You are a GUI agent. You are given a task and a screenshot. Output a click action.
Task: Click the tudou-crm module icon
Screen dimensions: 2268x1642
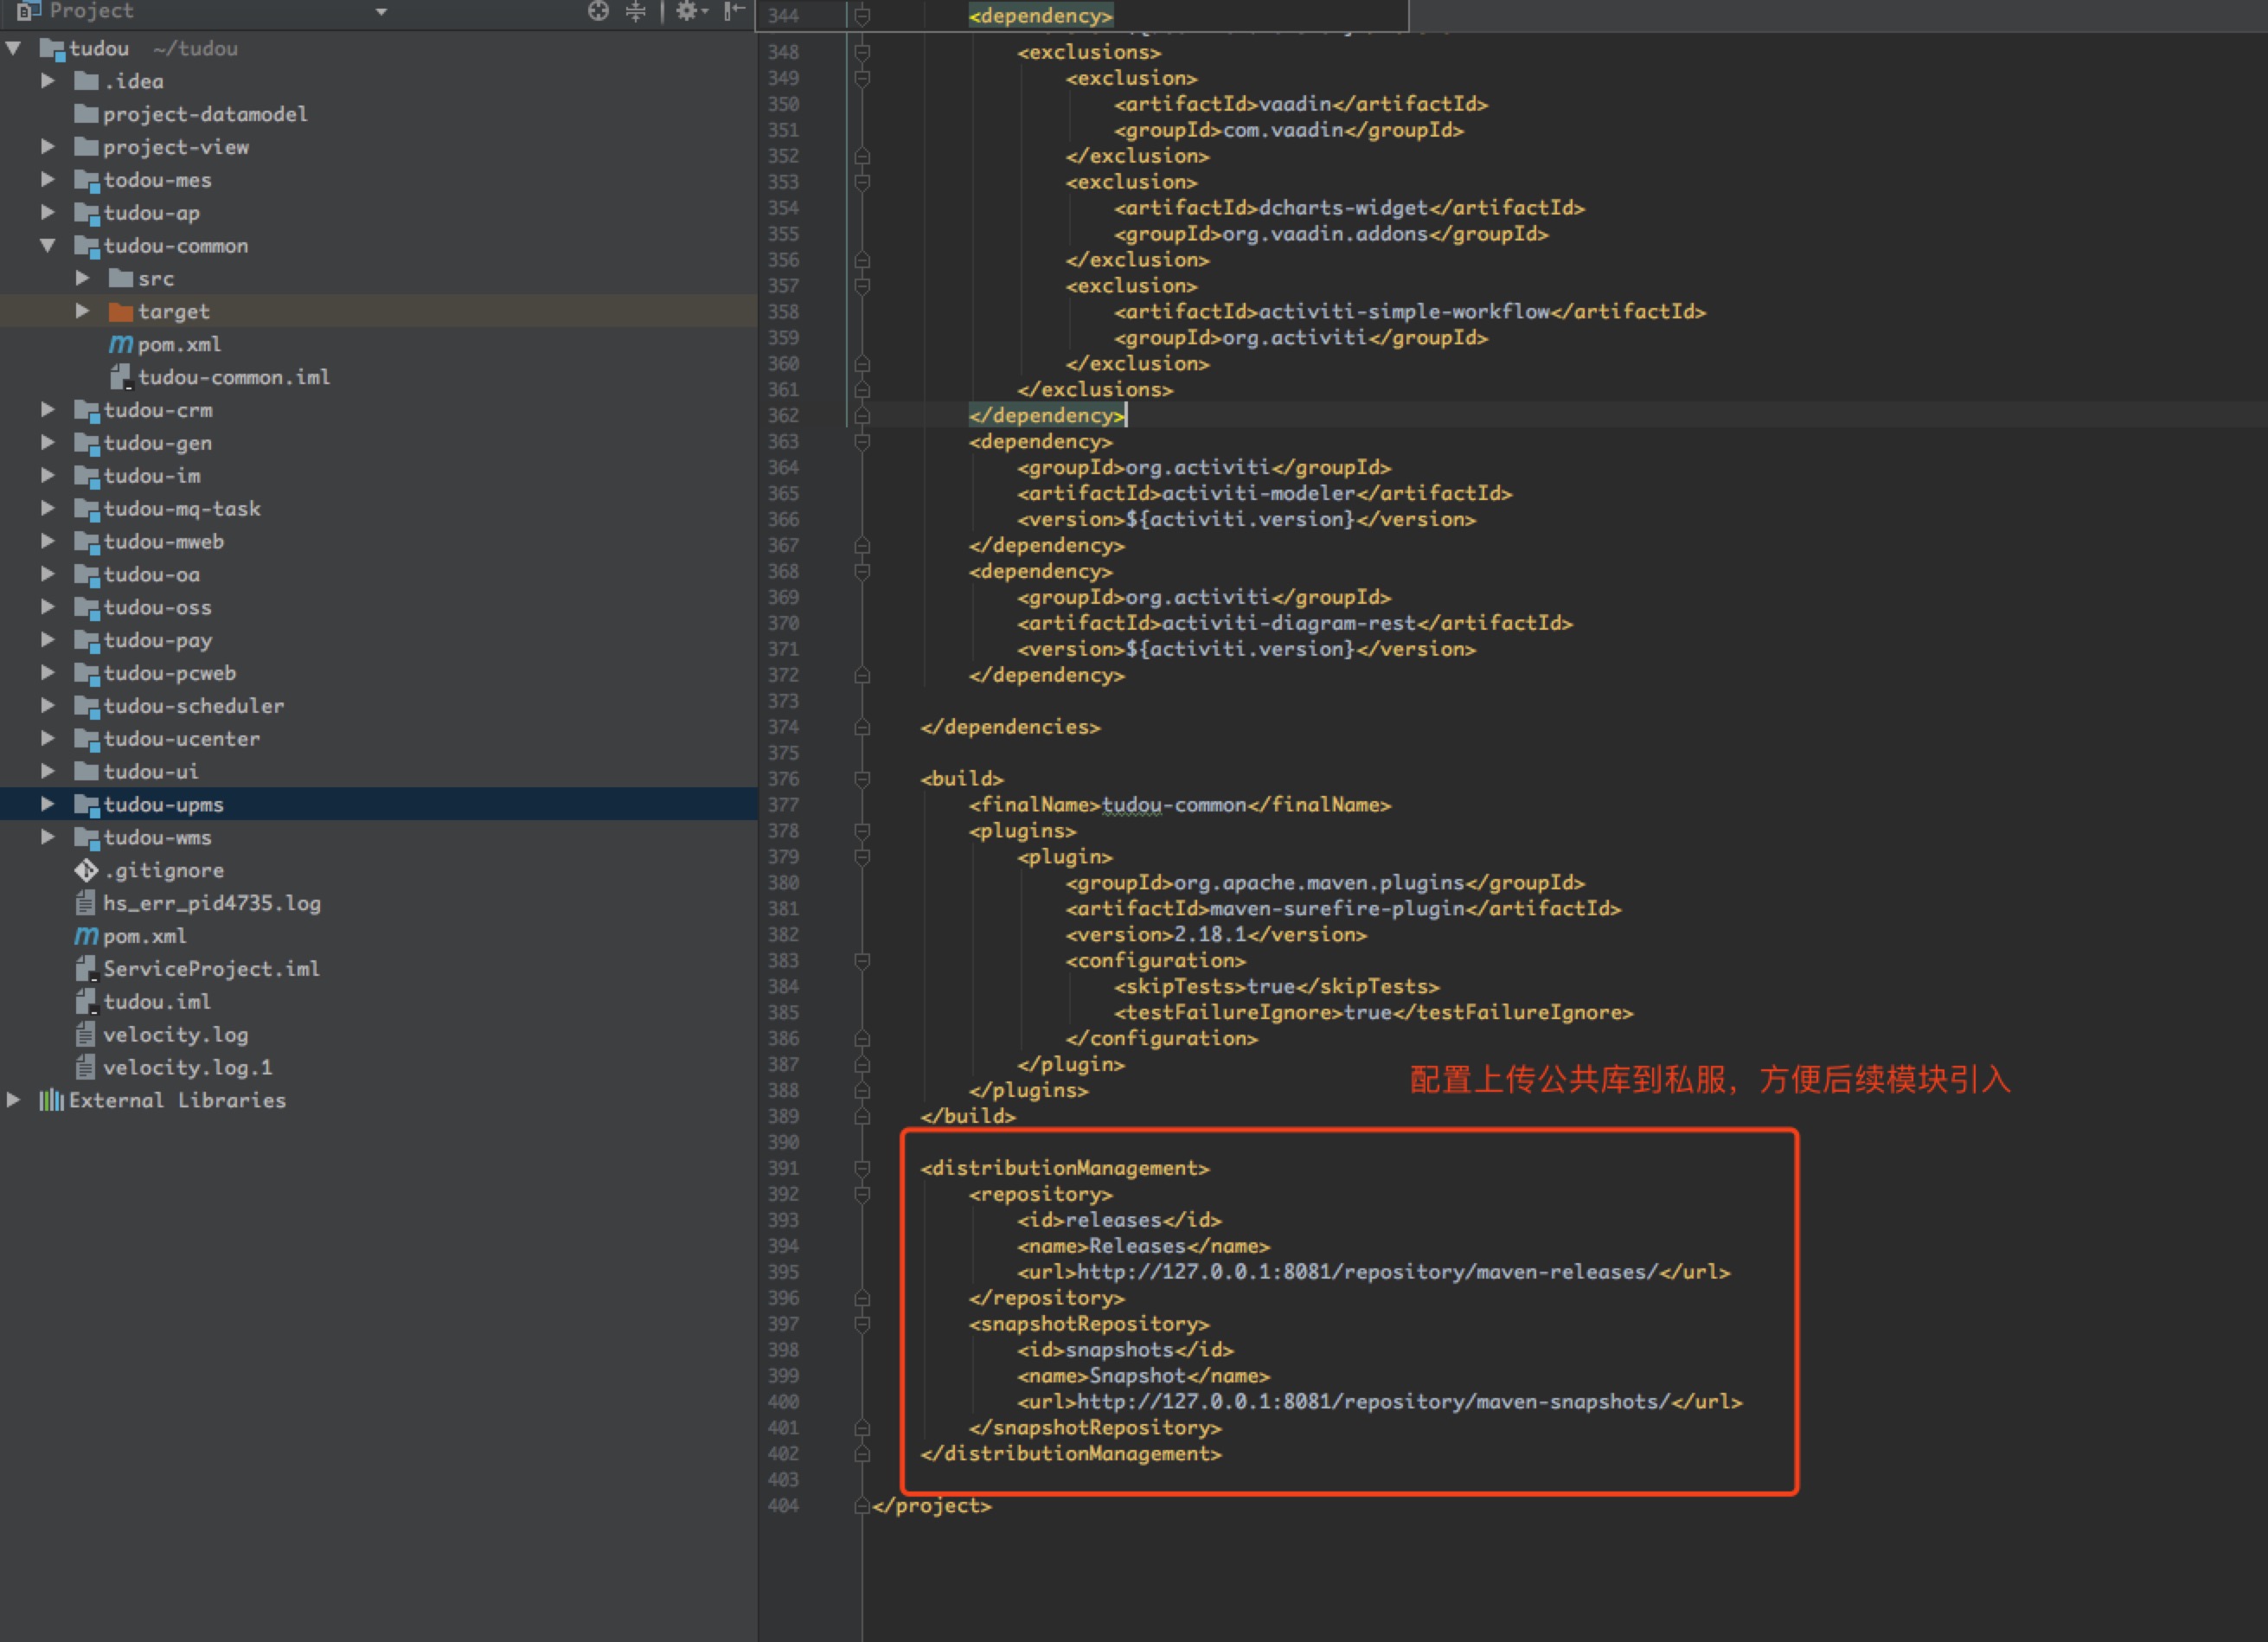[87, 410]
